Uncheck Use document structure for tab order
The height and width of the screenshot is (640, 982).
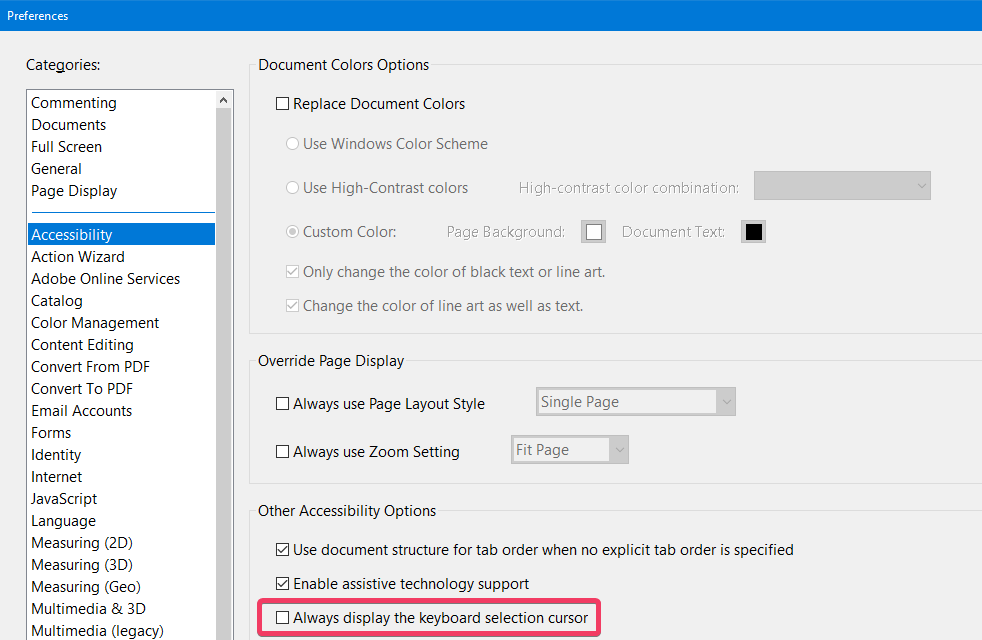(283, 549)
